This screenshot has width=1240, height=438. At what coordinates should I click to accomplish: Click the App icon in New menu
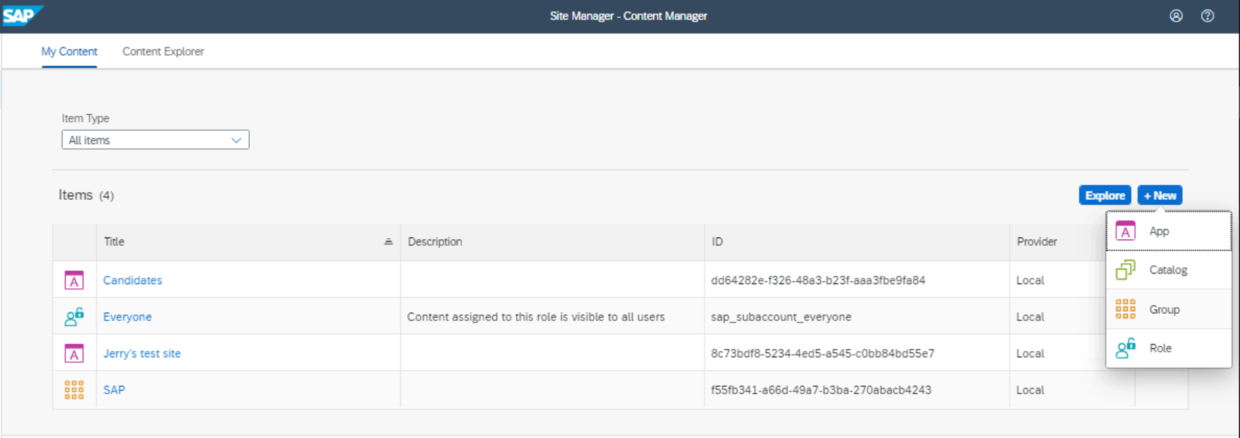(x=1125, y=231)
